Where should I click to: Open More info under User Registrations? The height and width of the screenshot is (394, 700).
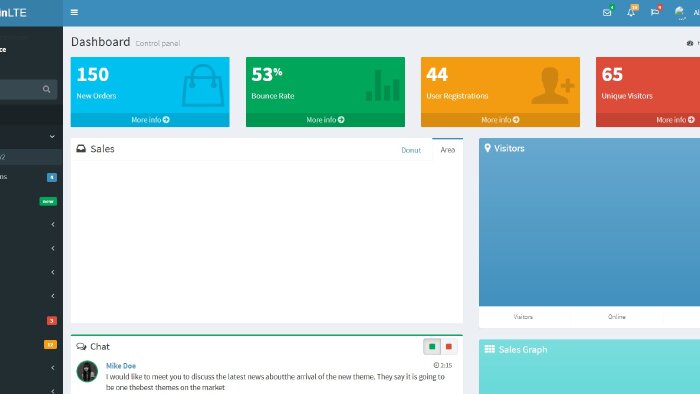(x=500, y=120)
